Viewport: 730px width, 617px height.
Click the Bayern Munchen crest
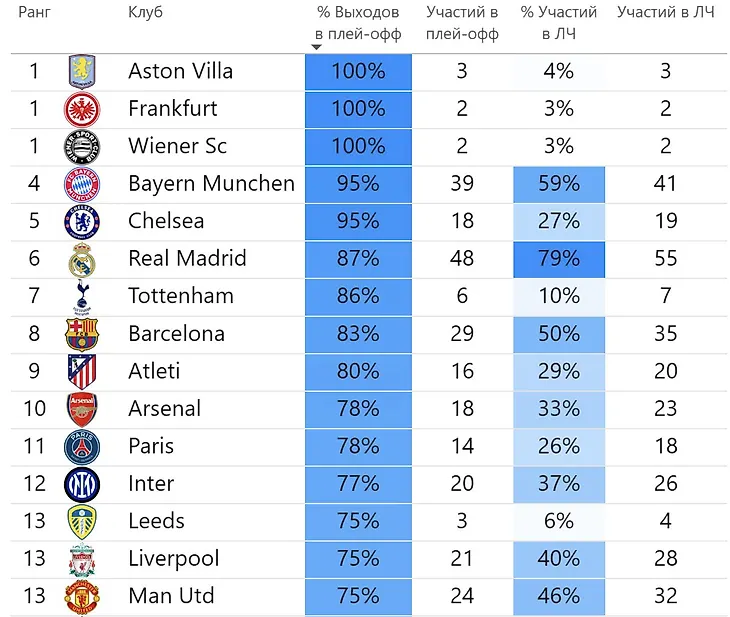click(81, 184)
